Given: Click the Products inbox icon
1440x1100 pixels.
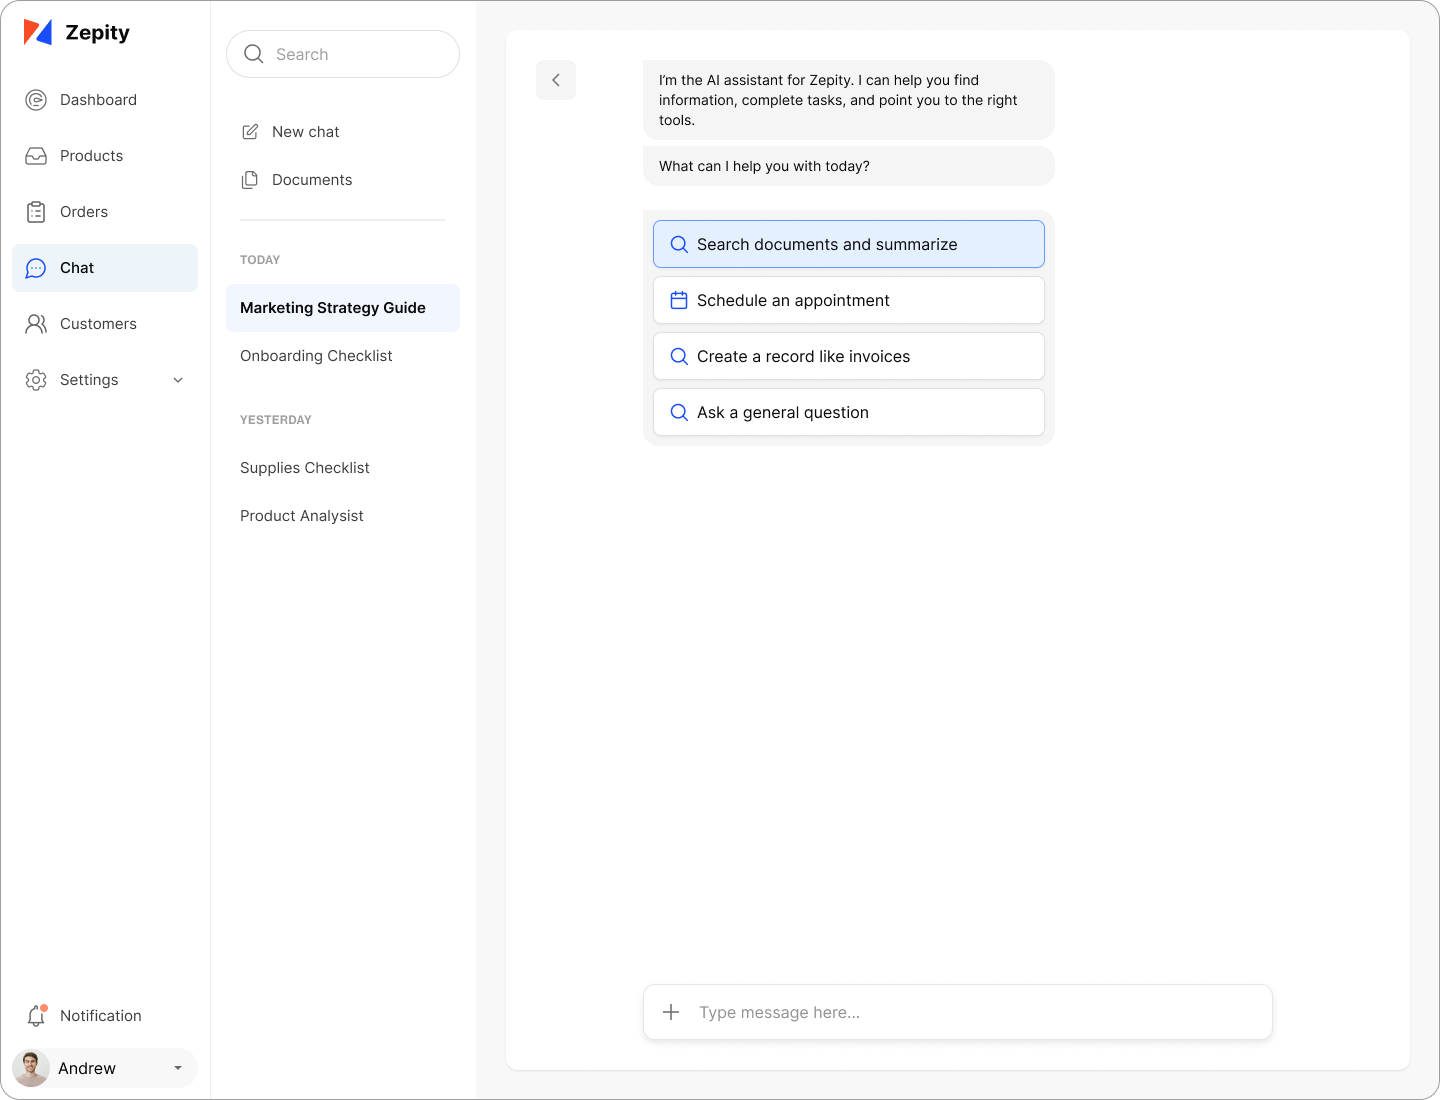Looking at the screenshot, I should [x=36, y=156].
